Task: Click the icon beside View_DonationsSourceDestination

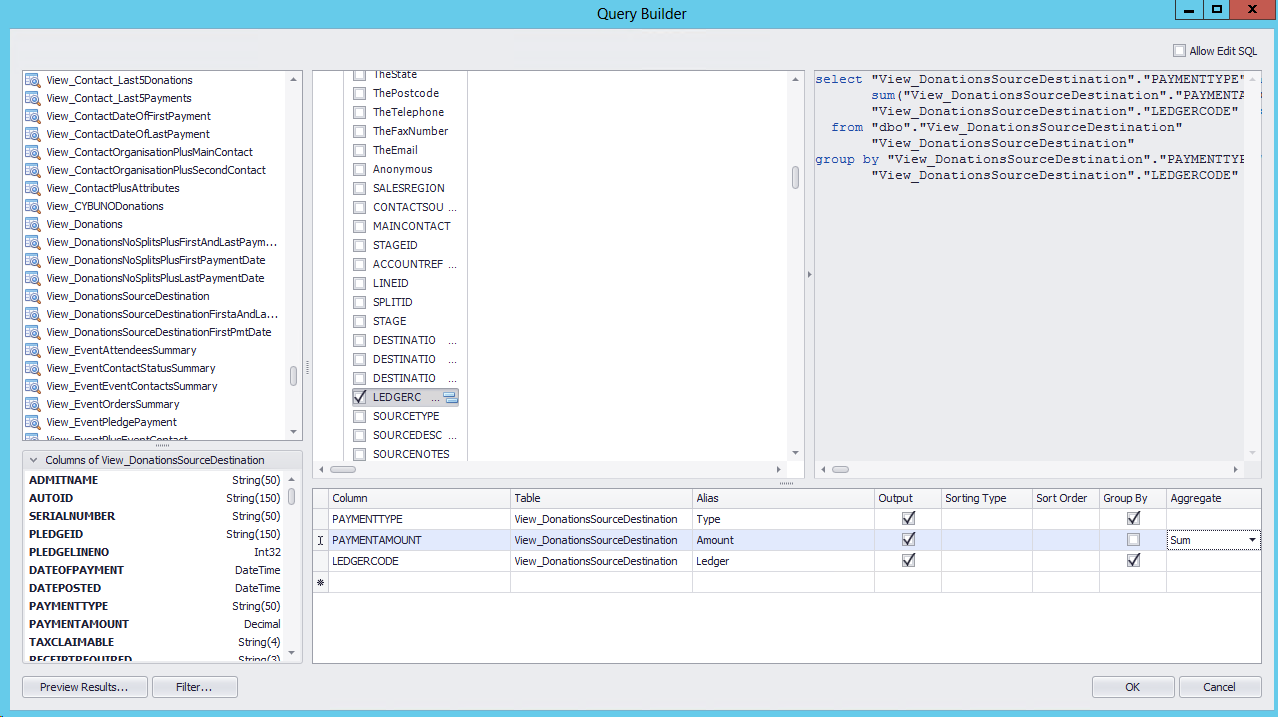Action: (32, 296)
